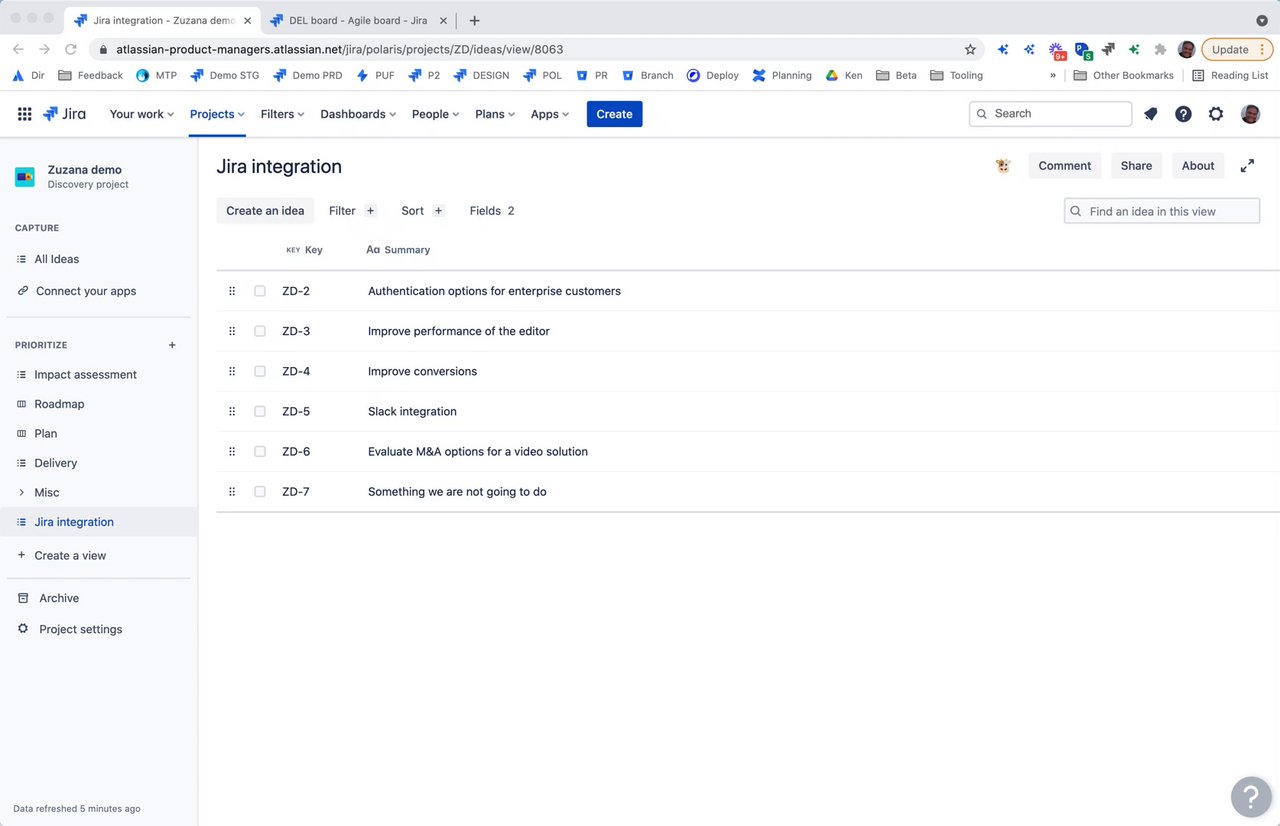Screen dimensions: 1280x826
Task: Click the Create an idea button
Action: click(265, 211)
